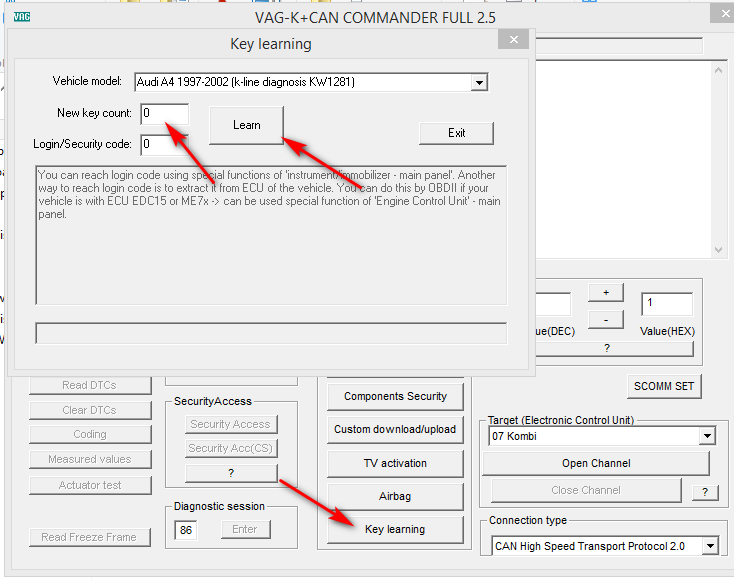Image resolution: width=734 pixels, height=581 pixels.
Task: Open the Vehicle model dropdown
Action: click(x=479, y=83)
